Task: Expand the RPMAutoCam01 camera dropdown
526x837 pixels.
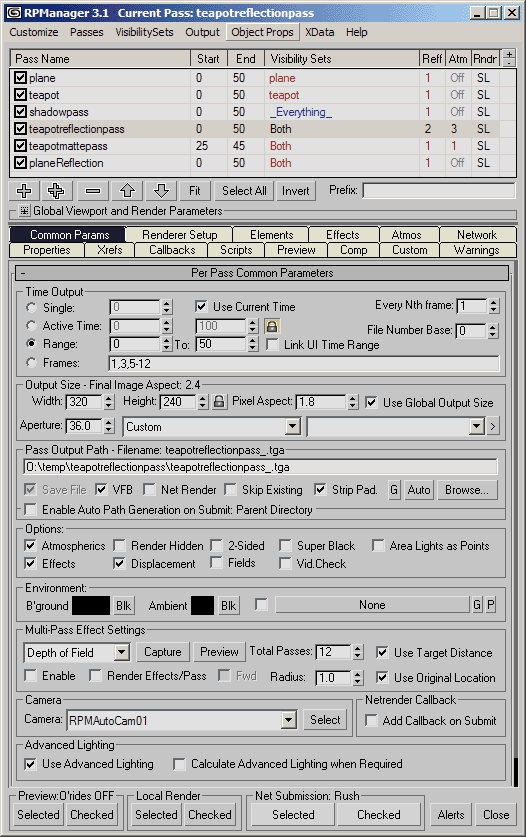Action: point(289,720)
